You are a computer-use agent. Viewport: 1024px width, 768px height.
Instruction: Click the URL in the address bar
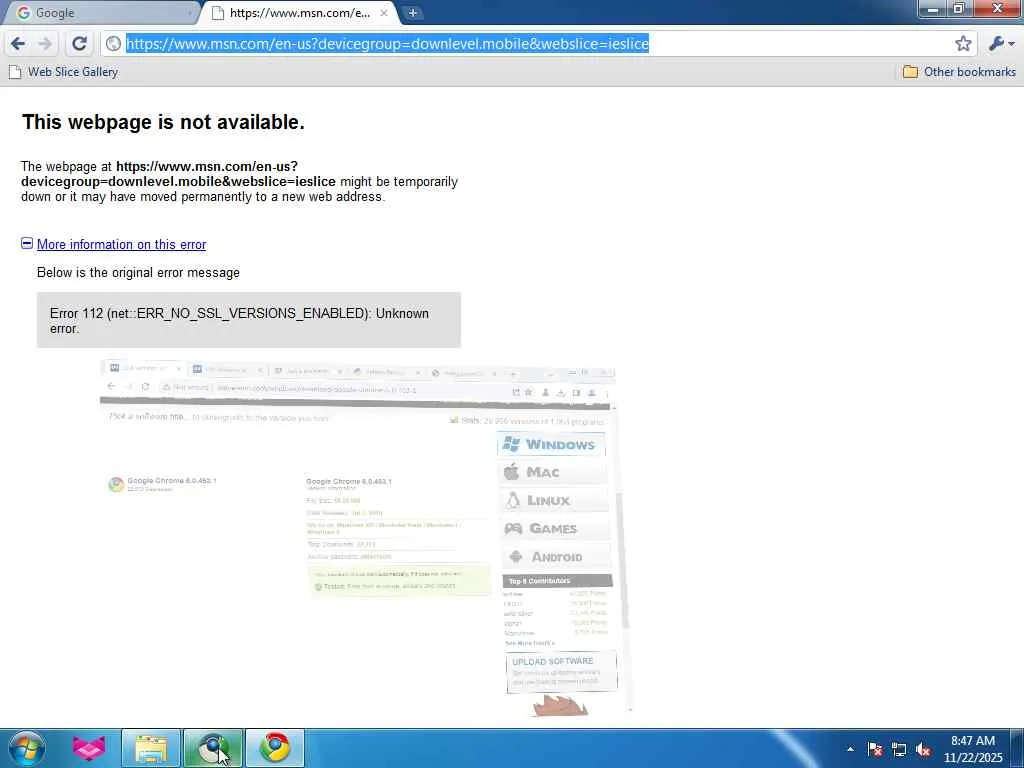click(x=387, y=44)
